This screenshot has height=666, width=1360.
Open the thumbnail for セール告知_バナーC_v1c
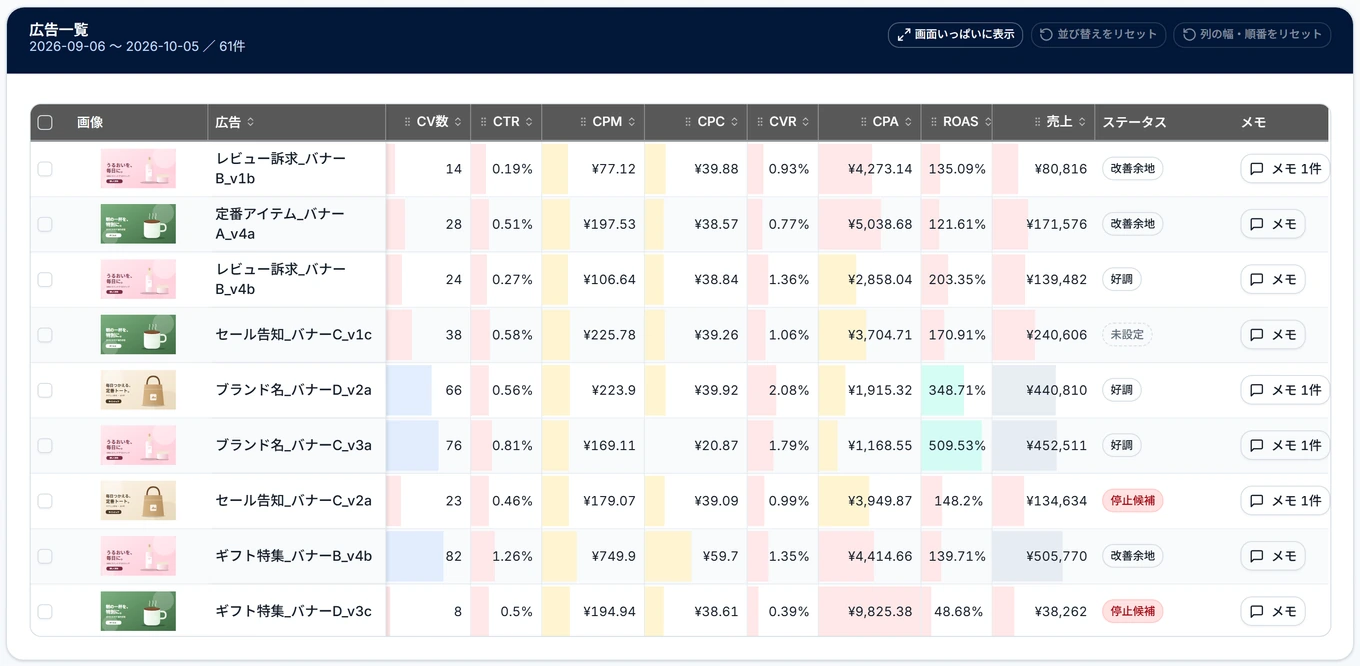click(138, 335)
